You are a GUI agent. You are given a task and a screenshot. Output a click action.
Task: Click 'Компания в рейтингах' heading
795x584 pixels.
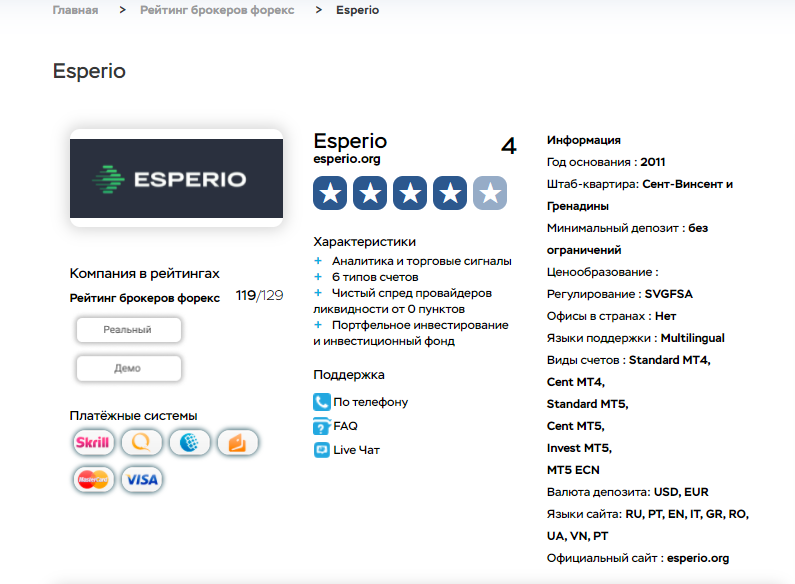(x=144, y=274)
